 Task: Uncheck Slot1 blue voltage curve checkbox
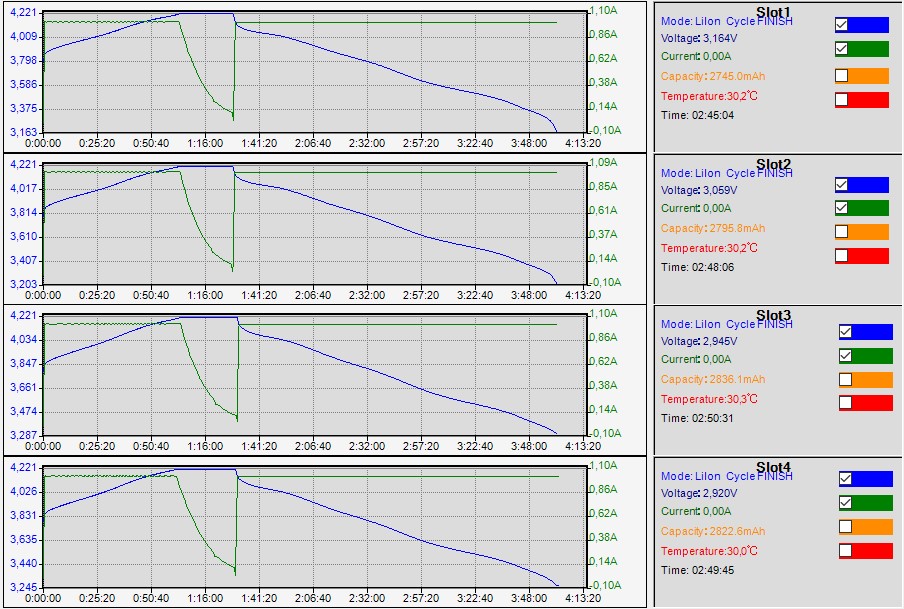point(841,24)
